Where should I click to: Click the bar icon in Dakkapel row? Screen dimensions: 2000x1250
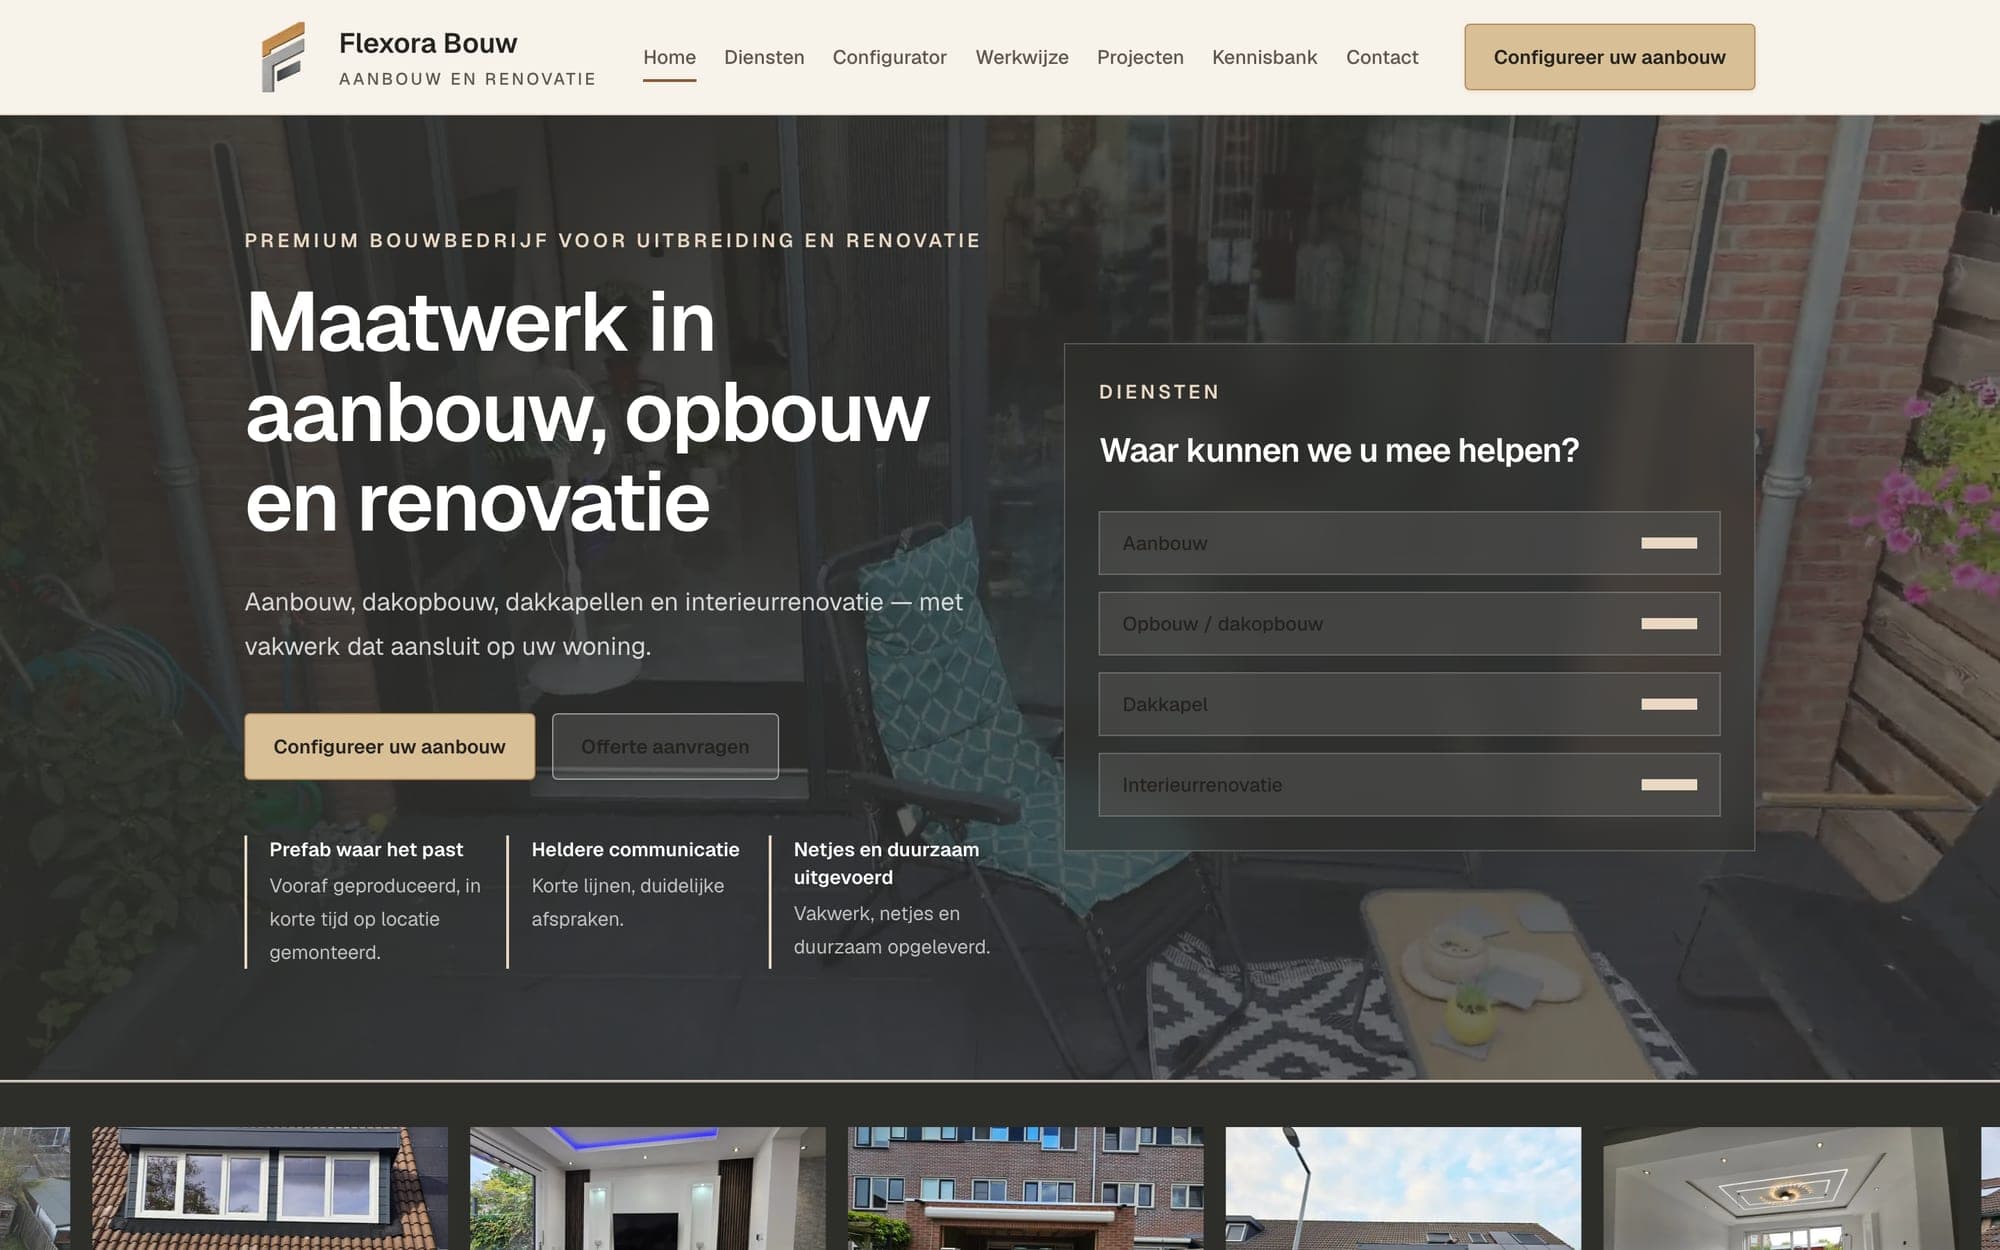(1669, 704)
